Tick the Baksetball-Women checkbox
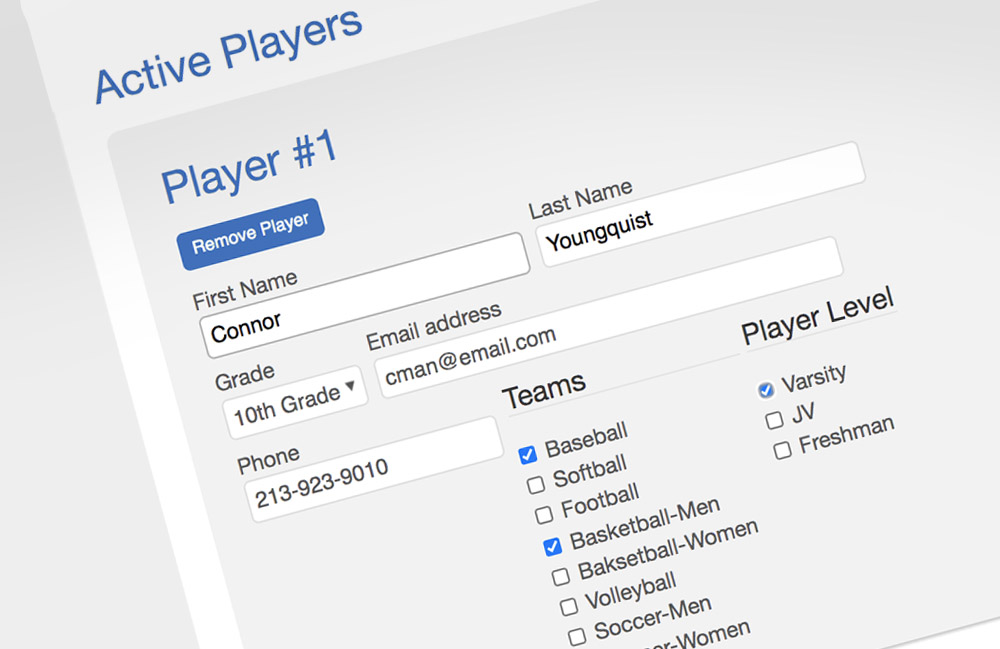 pyautogui.click(x=561, y=577)
